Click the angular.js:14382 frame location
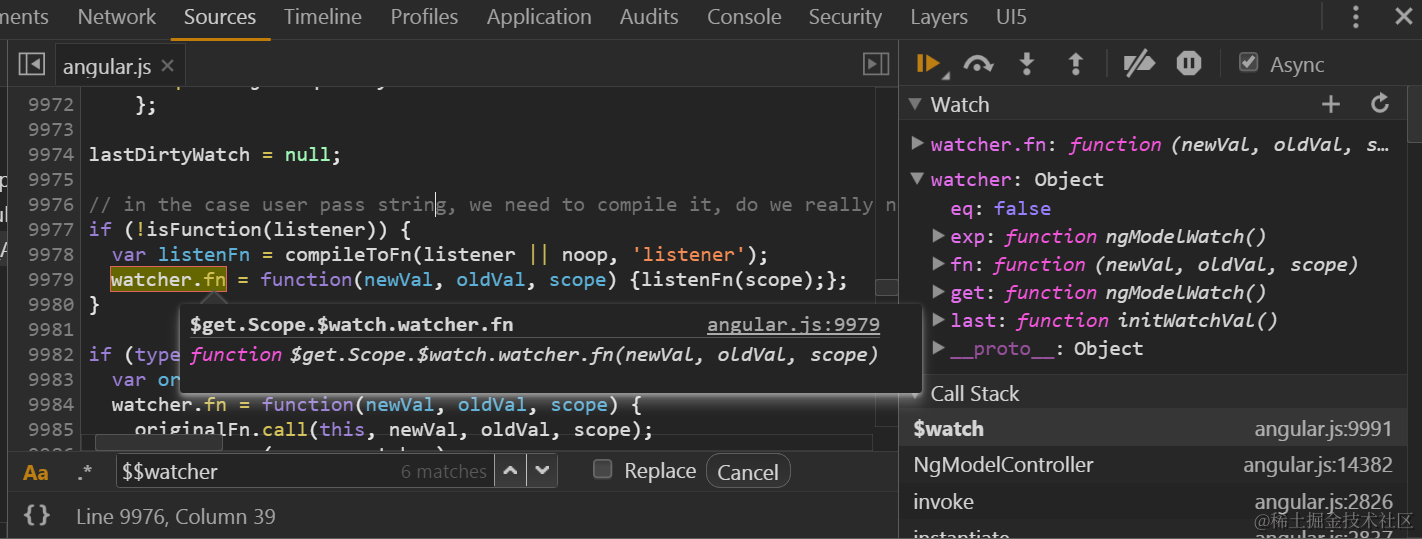Image resolution: width=1422 pixels, height=539 pixels. point(1318,465)
